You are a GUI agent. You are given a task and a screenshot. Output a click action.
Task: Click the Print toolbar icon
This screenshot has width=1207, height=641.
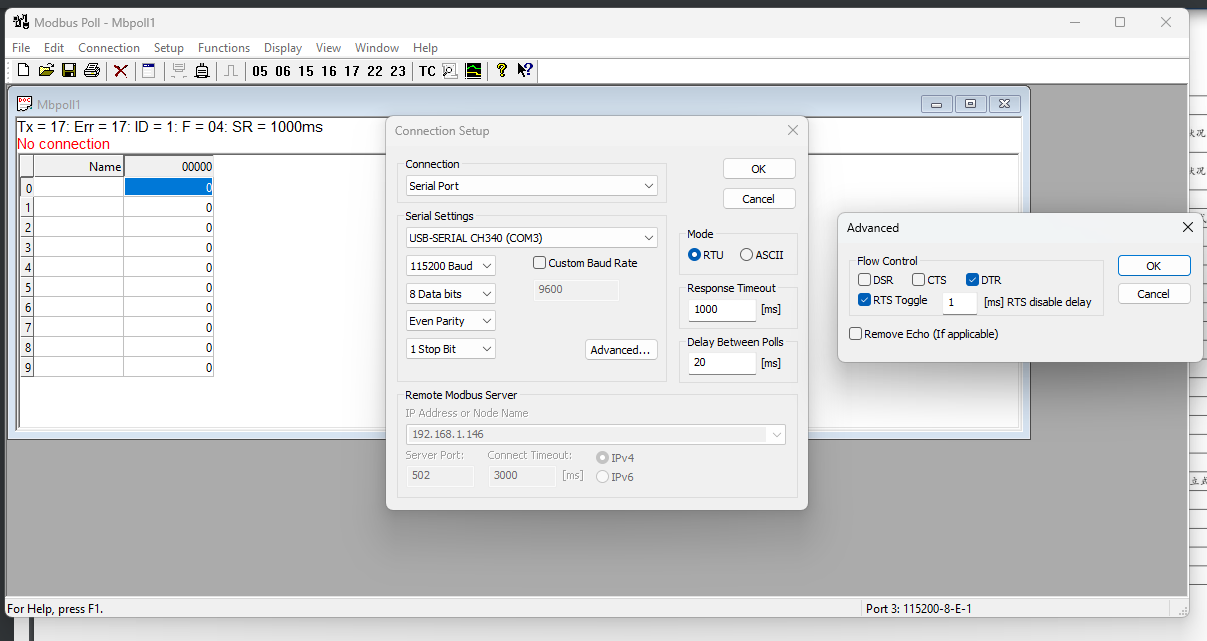[92, 71]
